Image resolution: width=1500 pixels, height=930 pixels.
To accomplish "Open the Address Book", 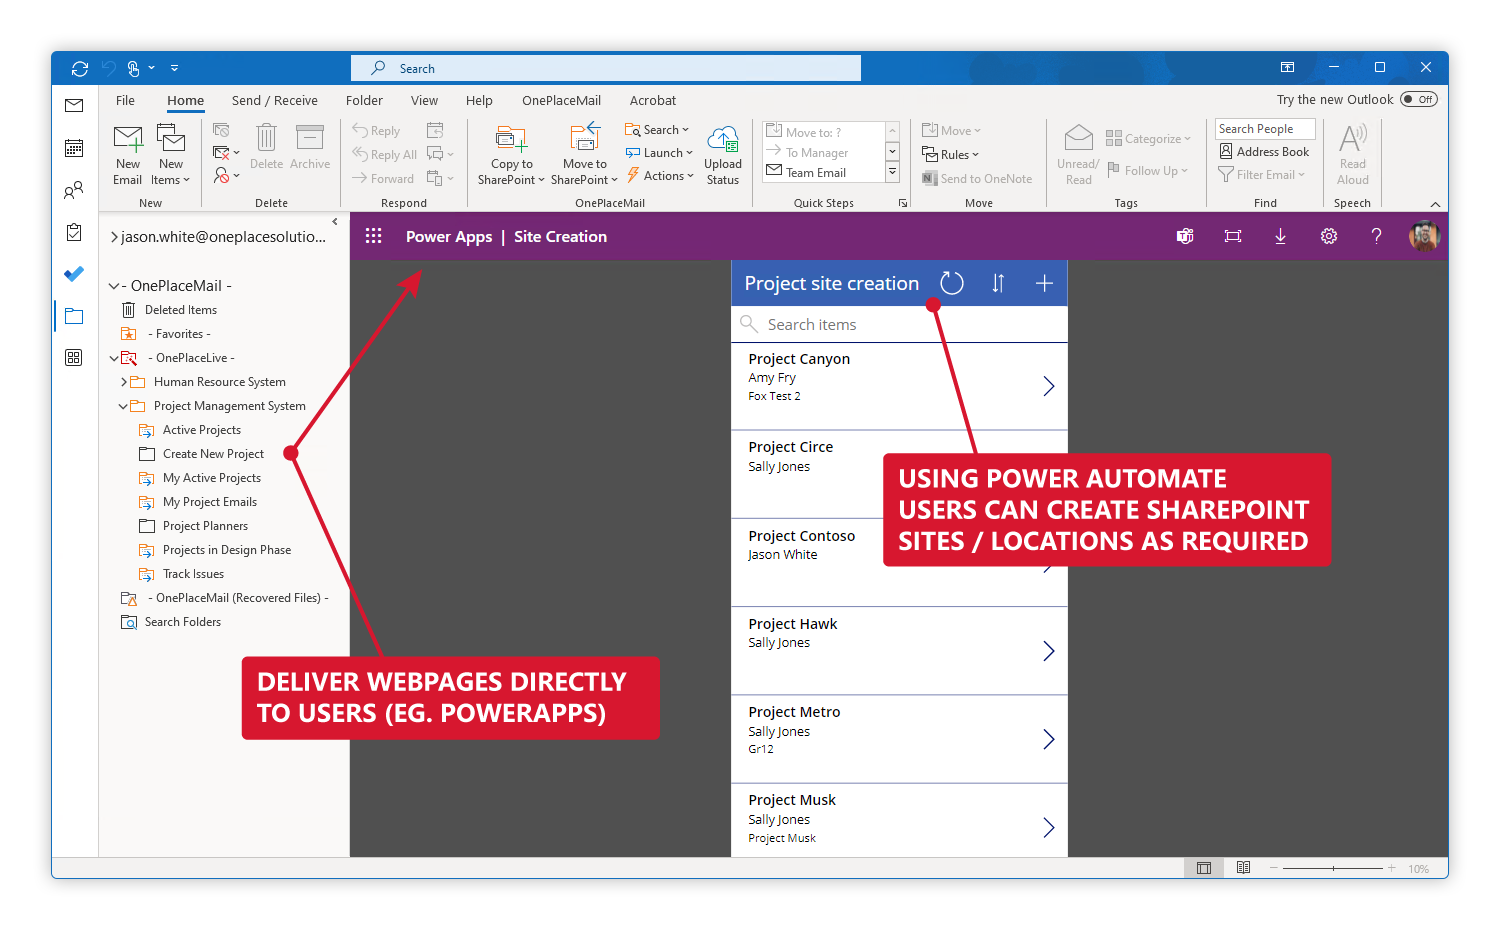I will point(1264,152).
